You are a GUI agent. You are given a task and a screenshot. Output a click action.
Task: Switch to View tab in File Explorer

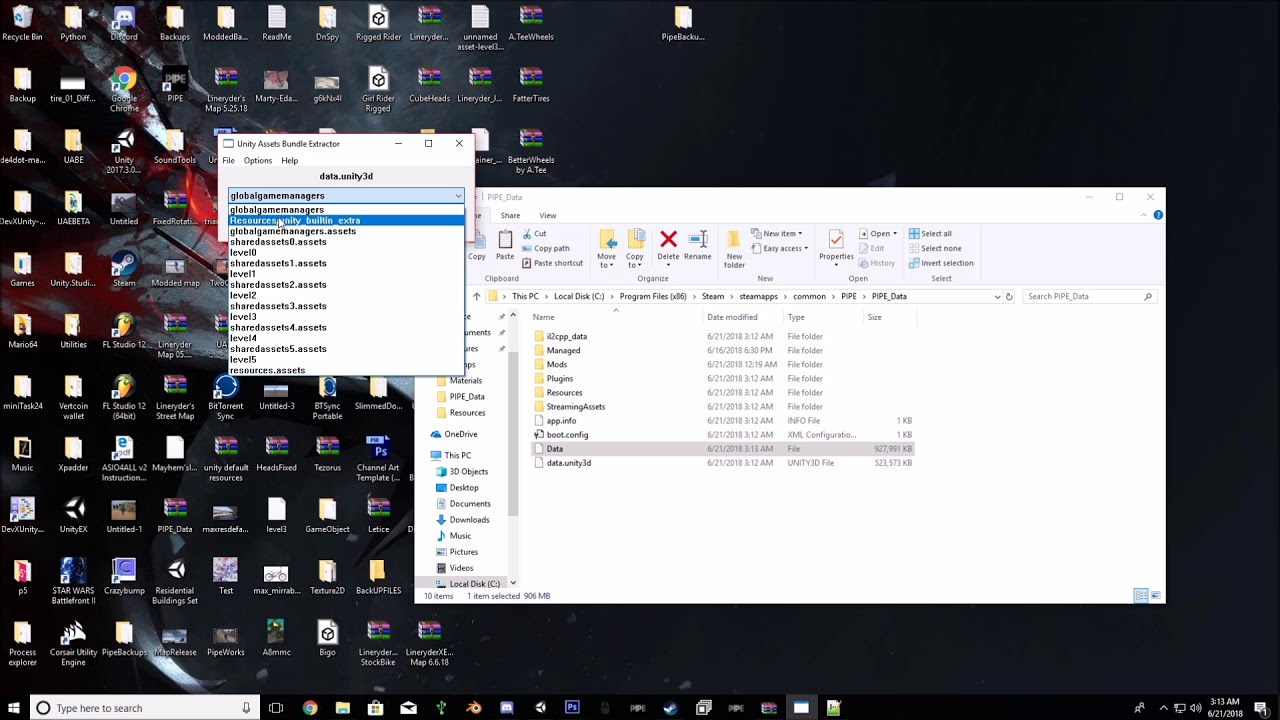pos(548,215)
